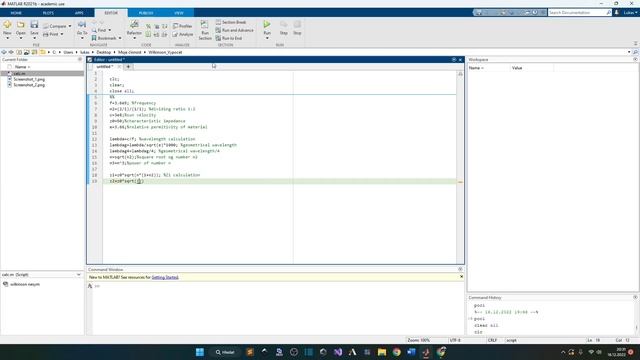Open Current Folder panel actions menu

pyautogui.click(x=80, y=60)
